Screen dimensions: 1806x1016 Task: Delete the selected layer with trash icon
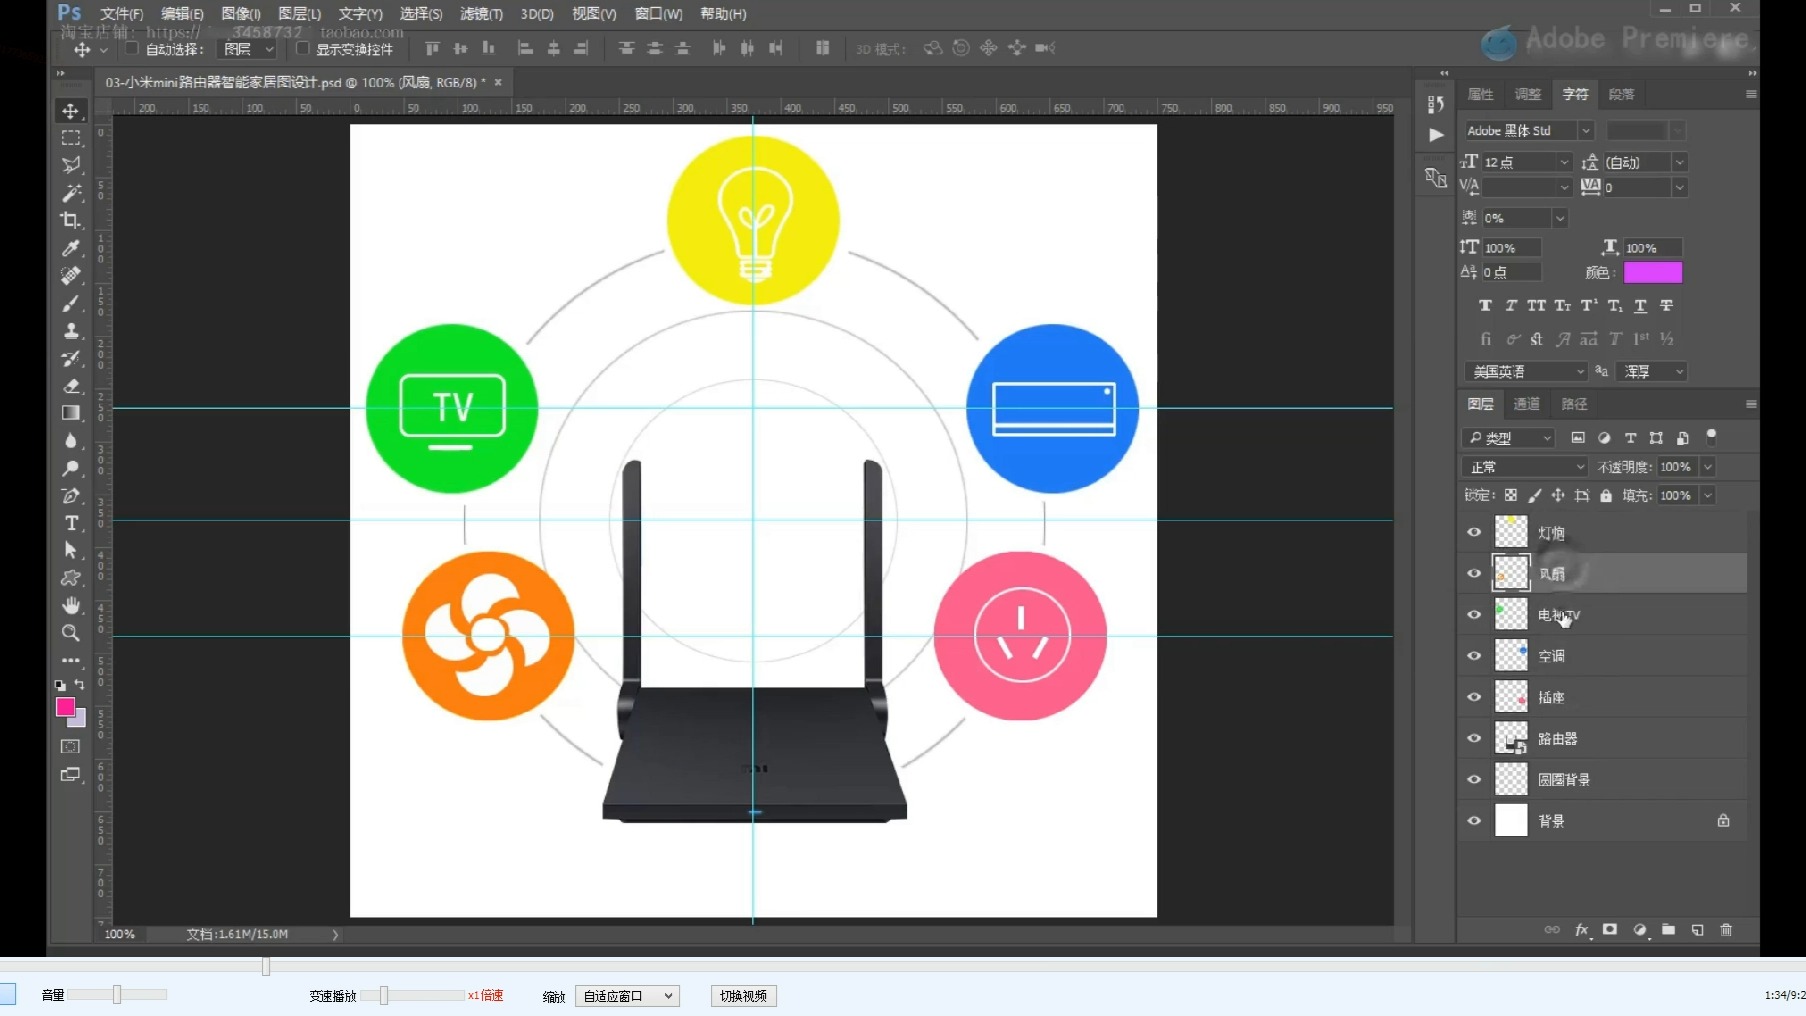point(1726,930)
